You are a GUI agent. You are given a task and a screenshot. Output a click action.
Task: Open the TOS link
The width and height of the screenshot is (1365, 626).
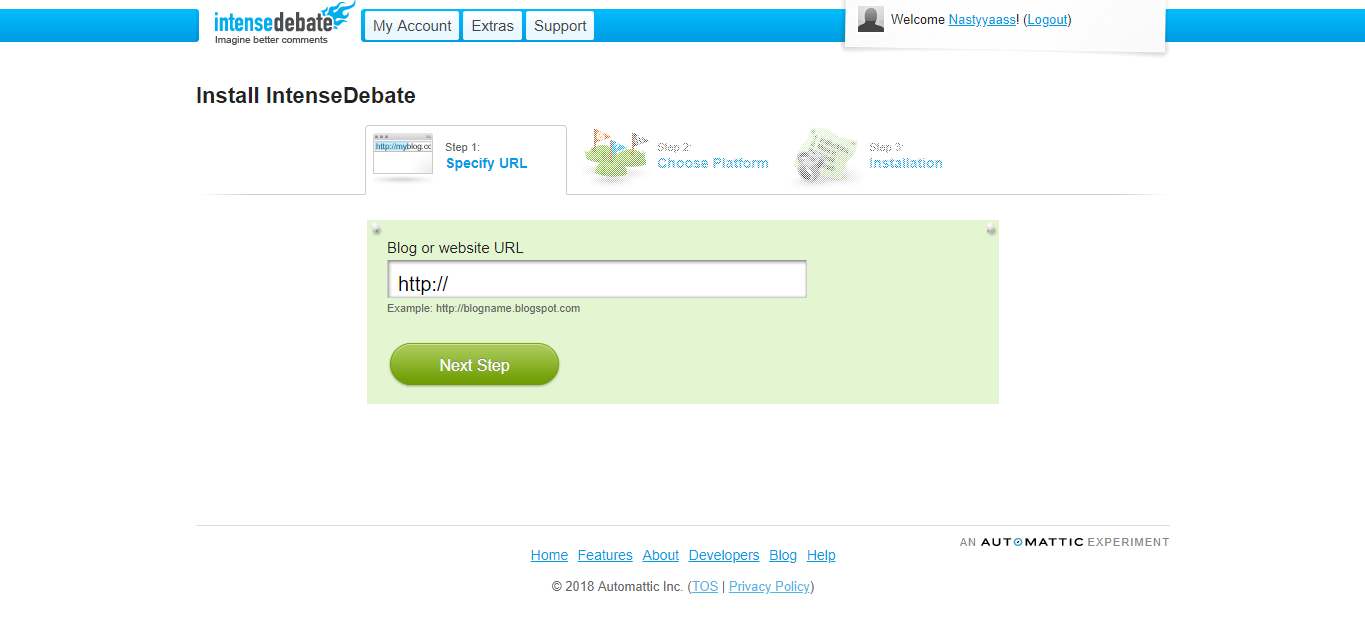point(705,587)
